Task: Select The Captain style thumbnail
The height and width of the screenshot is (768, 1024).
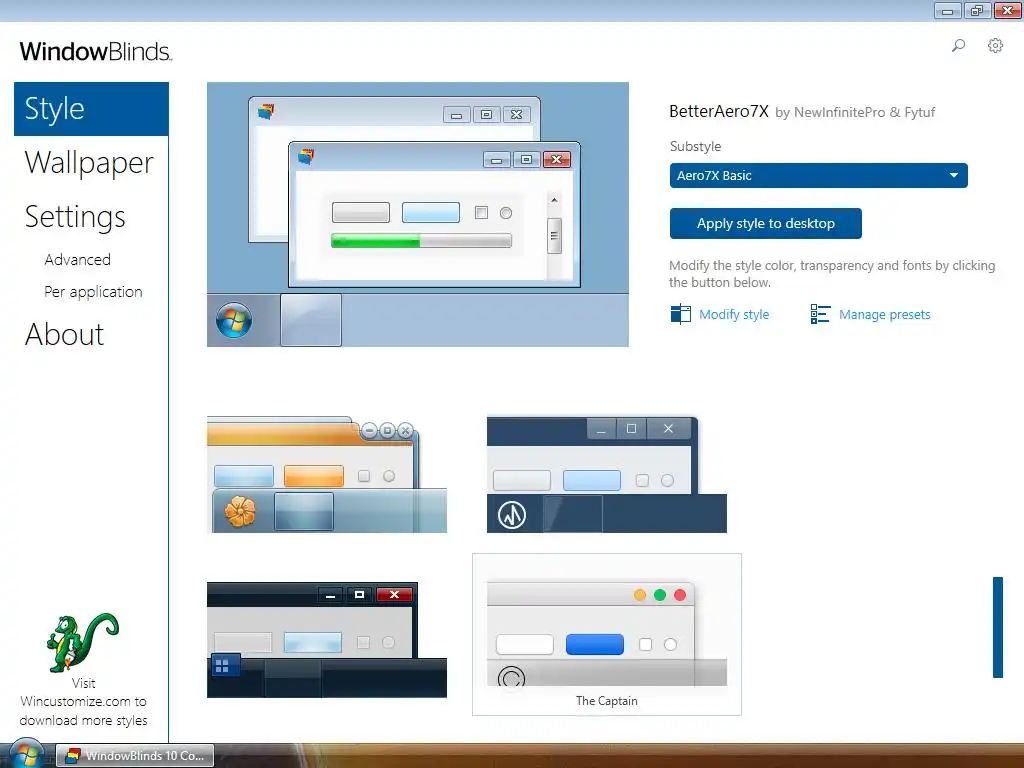Action: point(607,634)
